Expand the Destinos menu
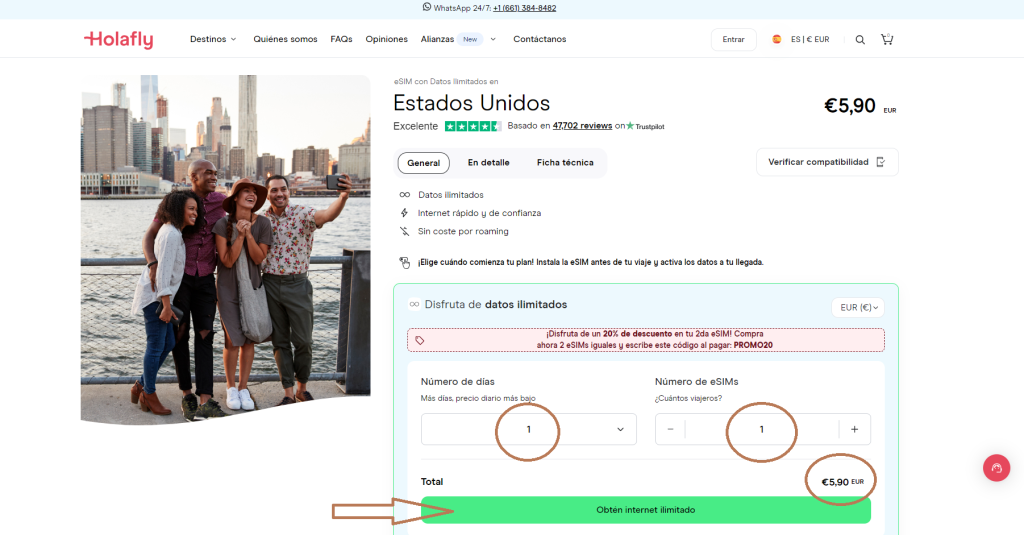 pyautogui.click(x=213, y=39)
